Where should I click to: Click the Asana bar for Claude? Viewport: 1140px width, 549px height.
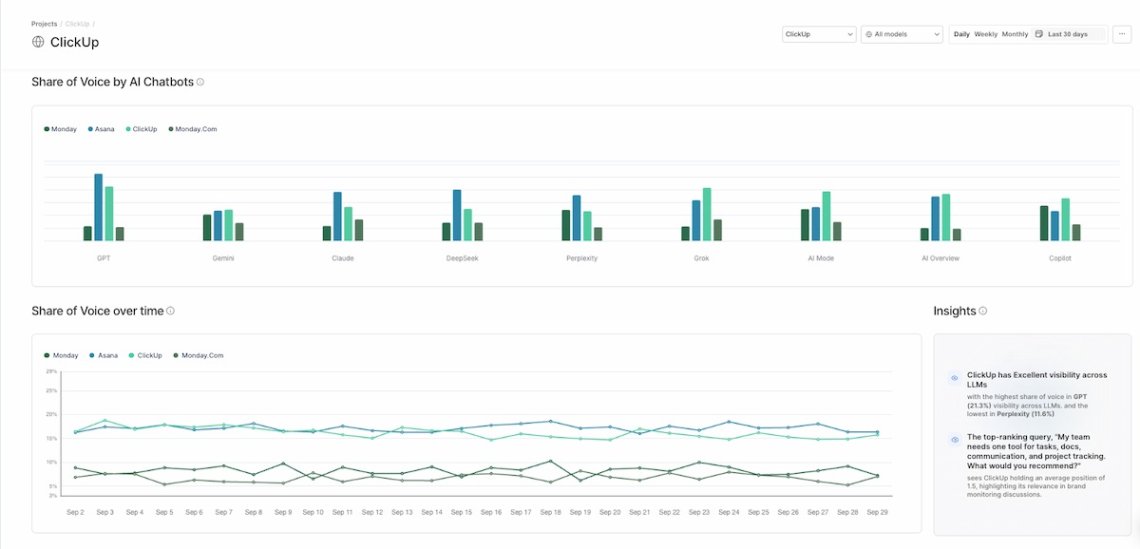[337, 216]
